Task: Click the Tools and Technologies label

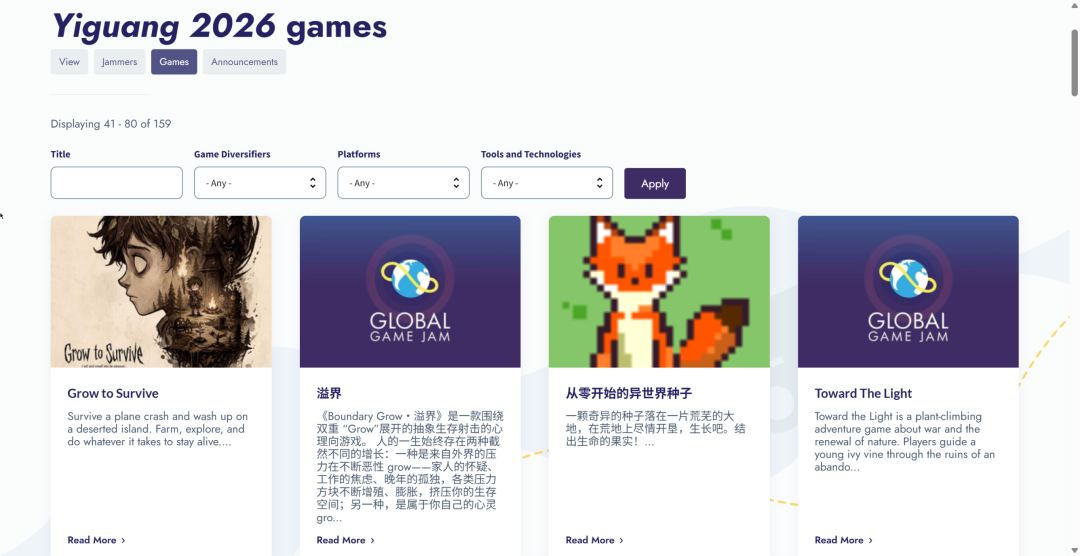Action: pos(531,154)
